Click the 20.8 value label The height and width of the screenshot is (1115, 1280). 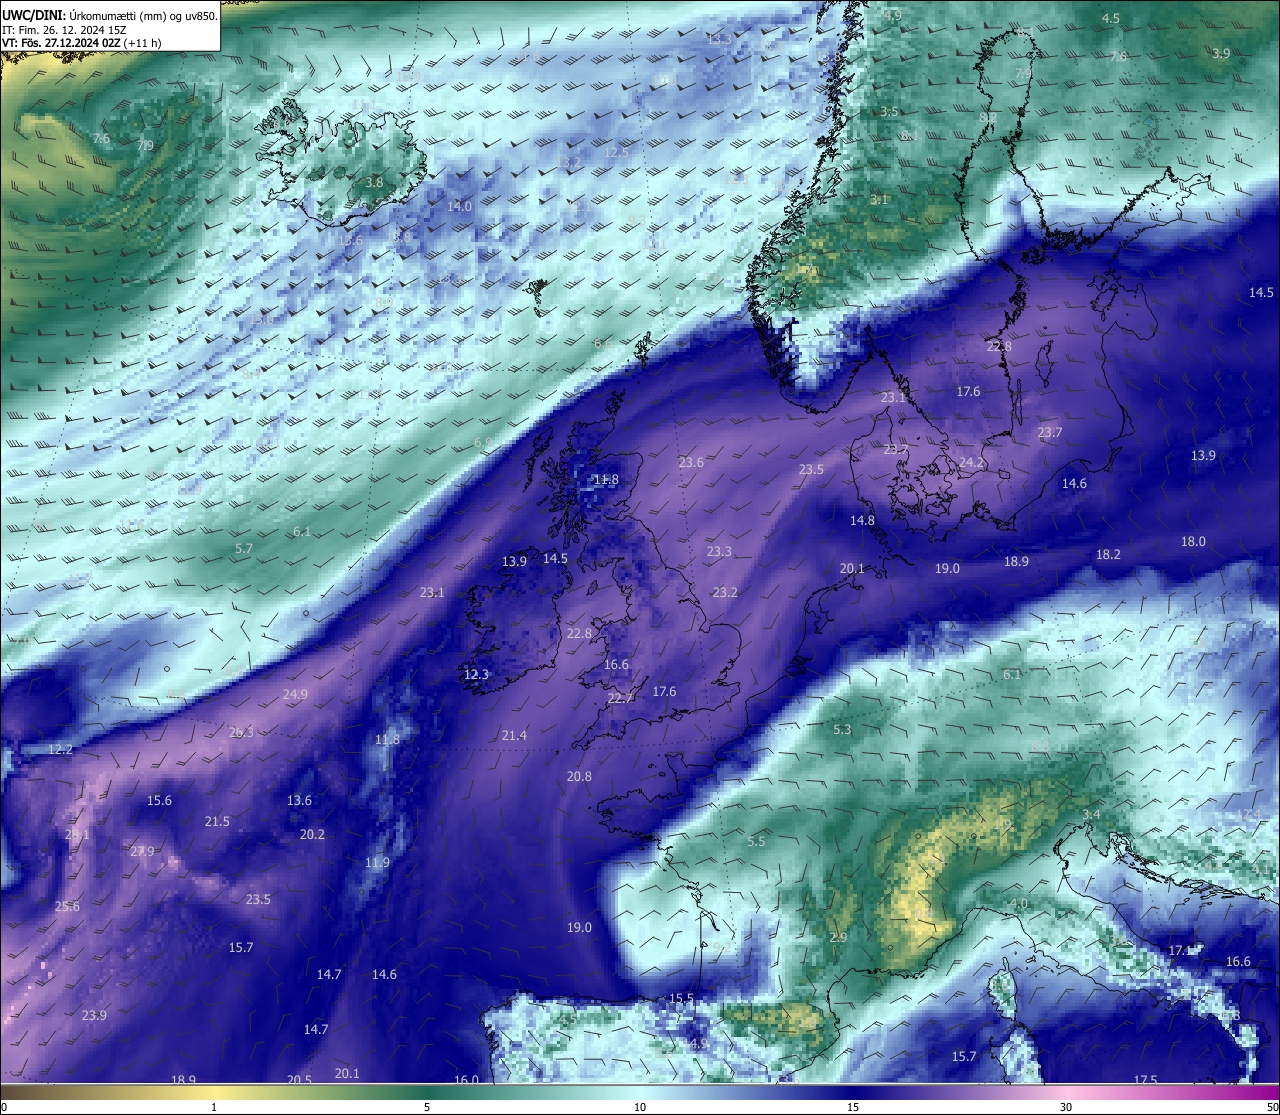click(x=579, y=777)
